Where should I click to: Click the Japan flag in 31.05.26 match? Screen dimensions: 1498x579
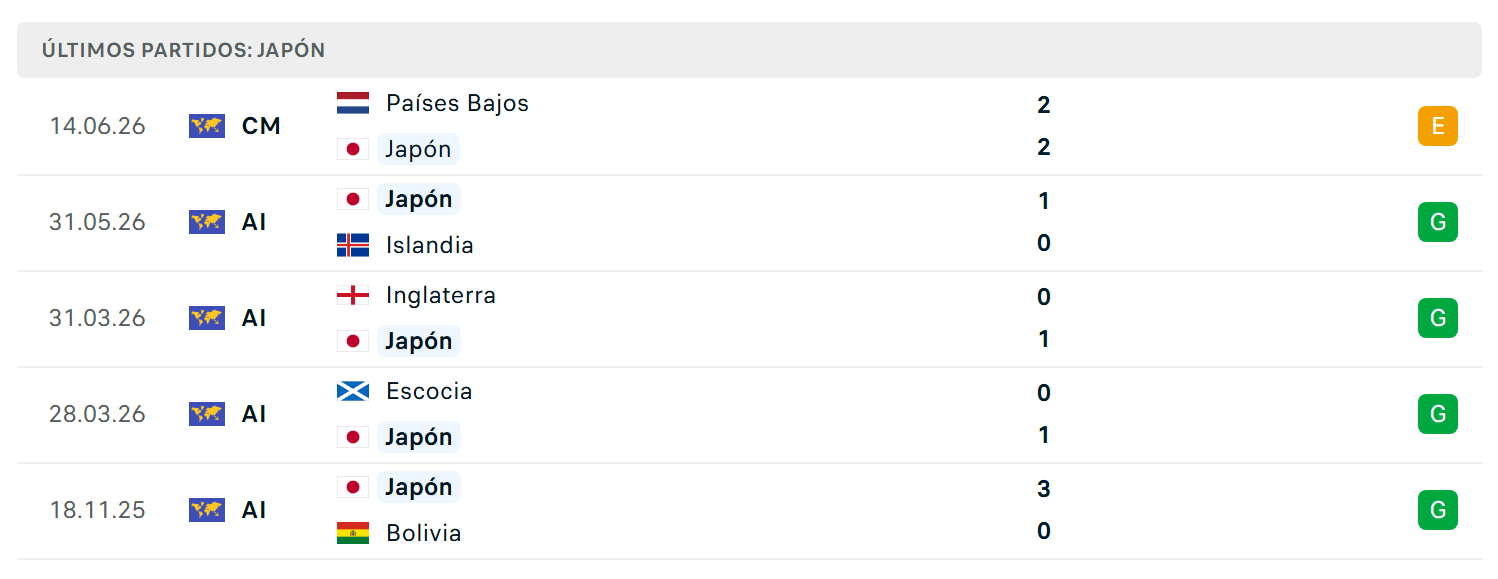(353, 199)
